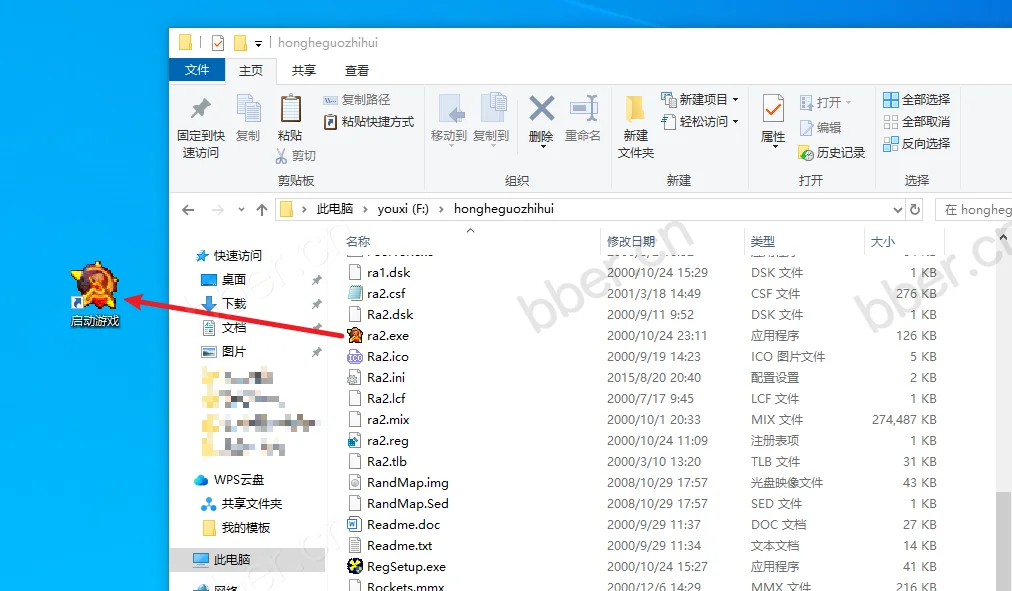Click the search box in hongheguozhihui
This screenshot has height=591, width=1012.
click(973, 210)
